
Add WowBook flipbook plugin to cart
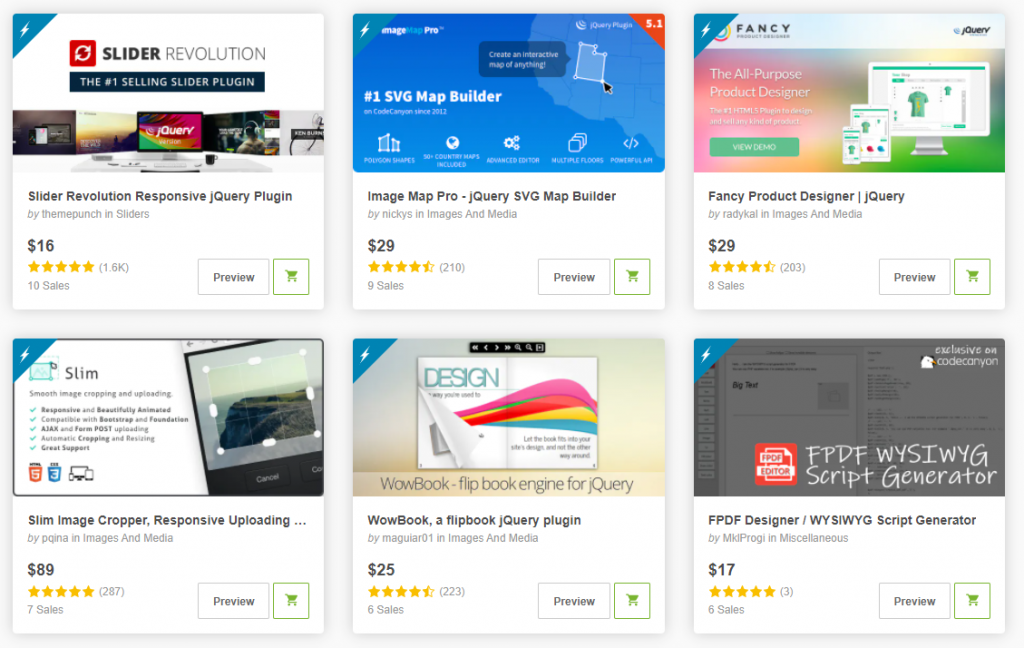[x=632, y=601]
